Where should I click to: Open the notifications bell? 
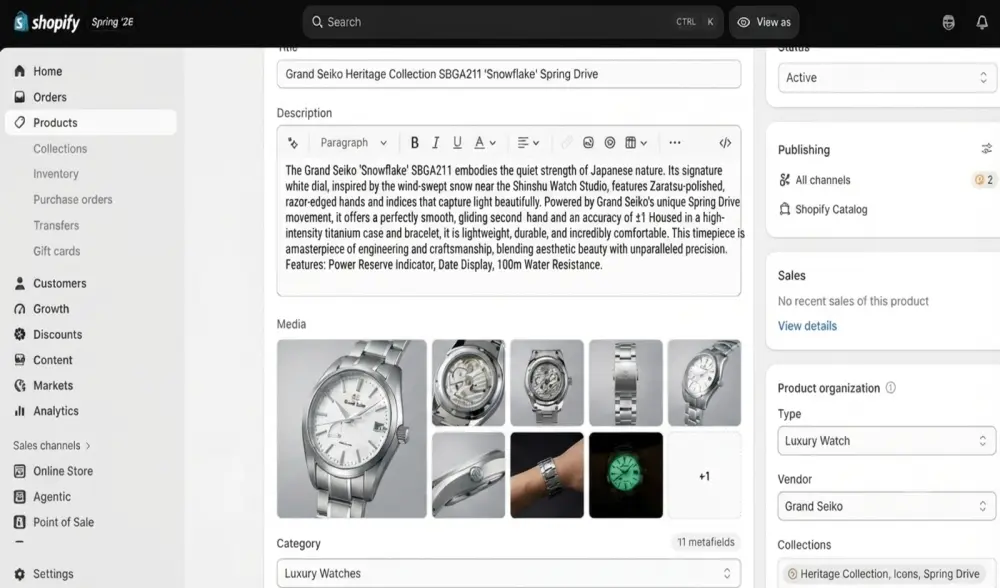[x=982, y=22]
